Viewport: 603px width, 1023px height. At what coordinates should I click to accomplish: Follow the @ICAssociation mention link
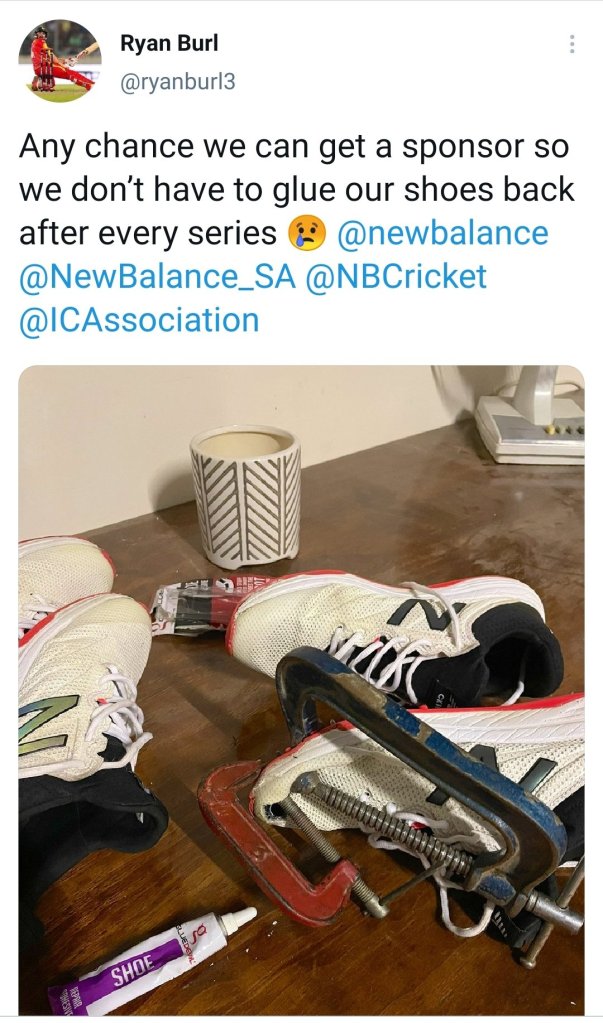pos(139,320)
